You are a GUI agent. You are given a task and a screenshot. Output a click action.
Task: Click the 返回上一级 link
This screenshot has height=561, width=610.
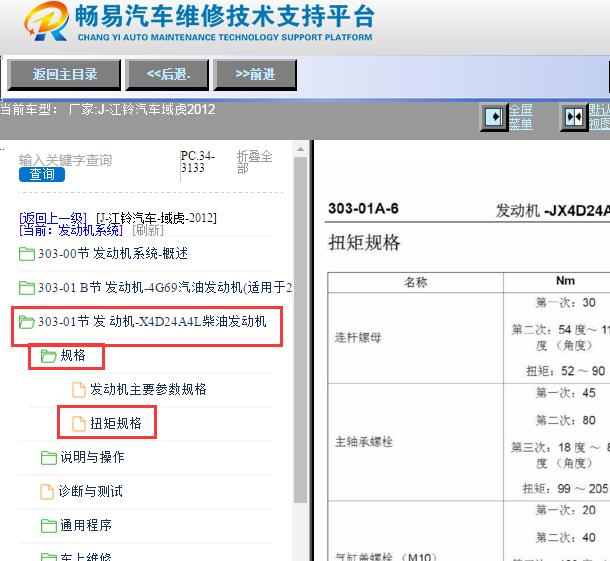pos(53,218)
